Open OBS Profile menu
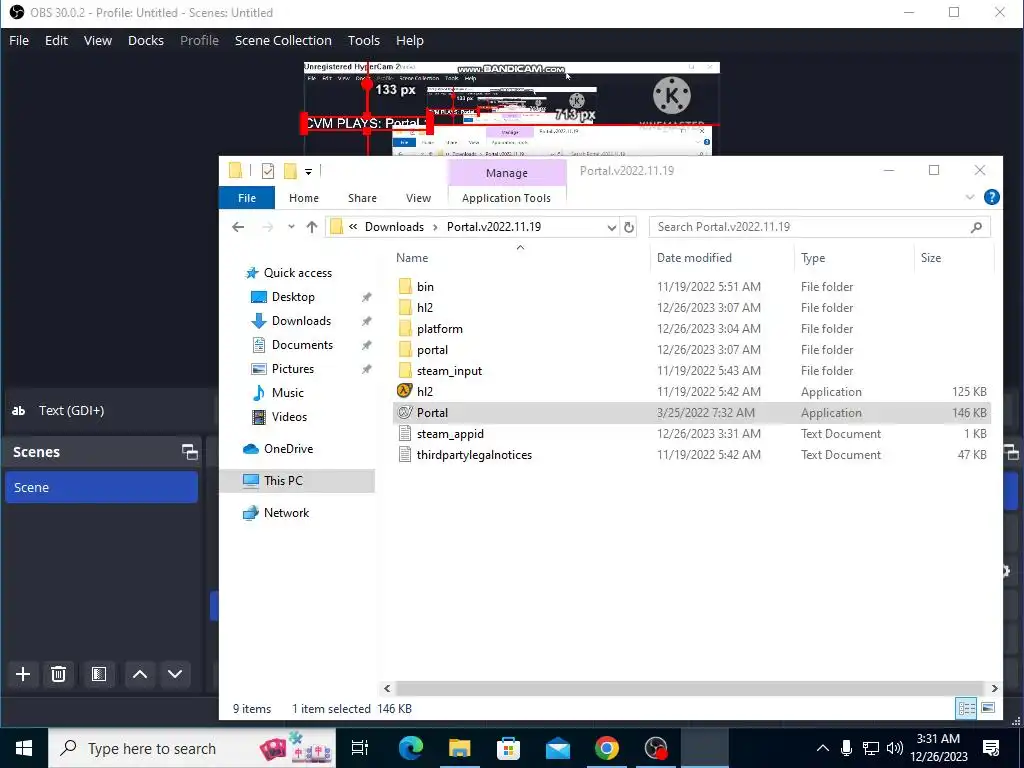 pyautogui.click(x=199, y=40)
